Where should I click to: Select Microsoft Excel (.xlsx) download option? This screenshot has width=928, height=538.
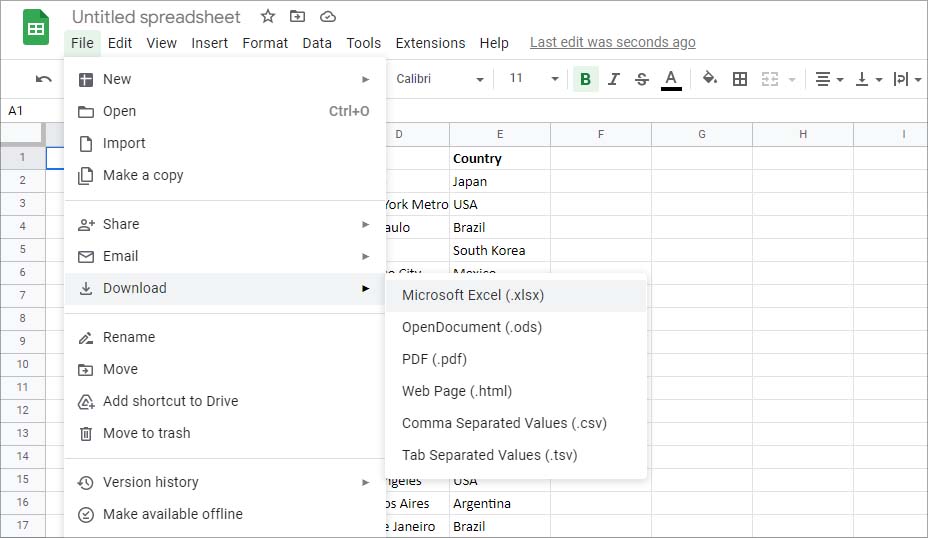473,295
